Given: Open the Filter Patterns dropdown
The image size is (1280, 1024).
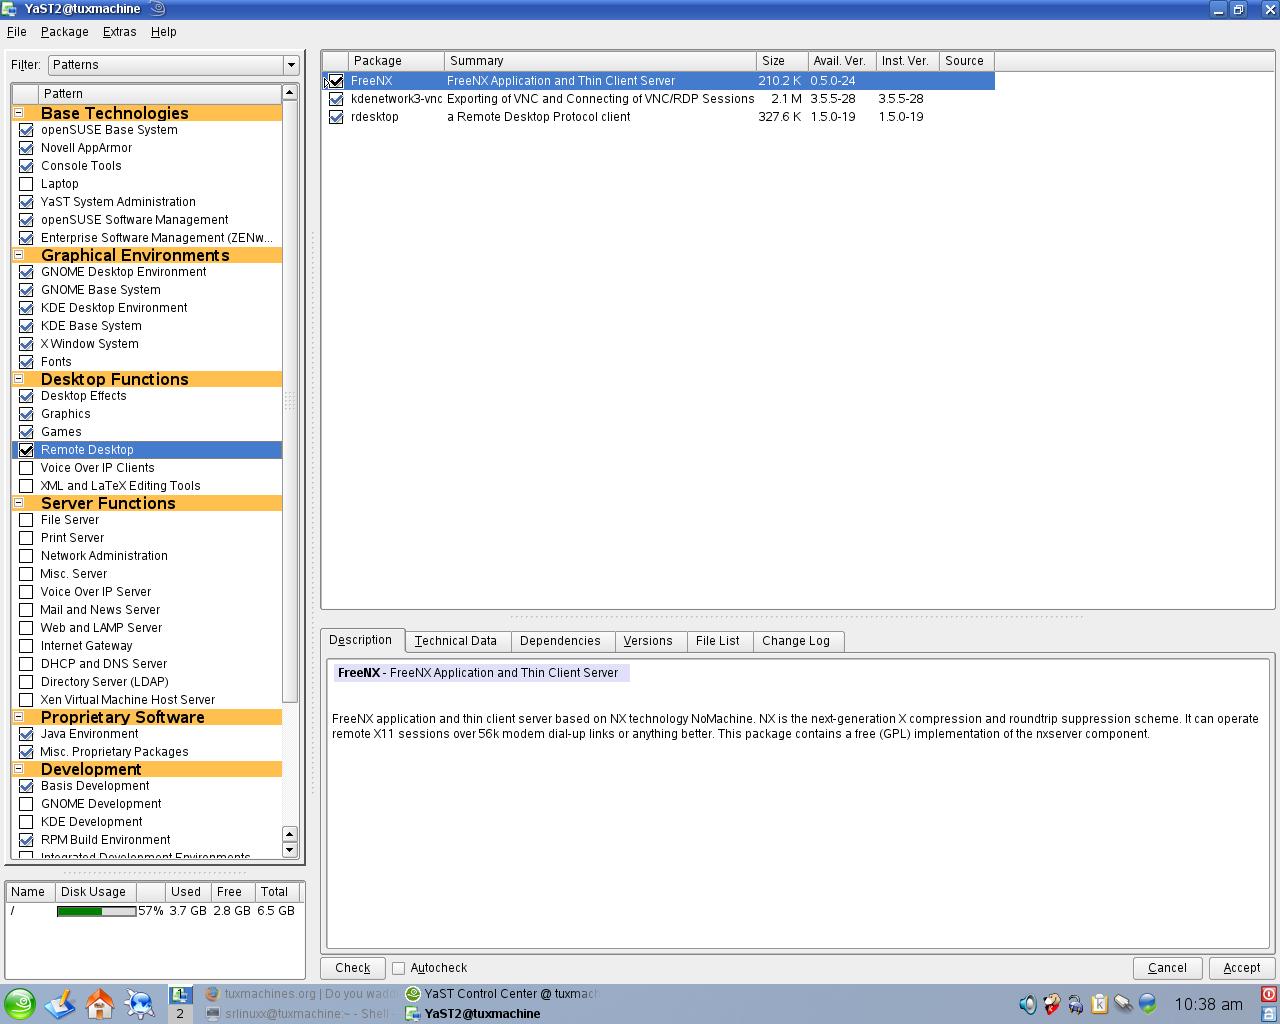Looking at the screenshot, I should 174,65.
